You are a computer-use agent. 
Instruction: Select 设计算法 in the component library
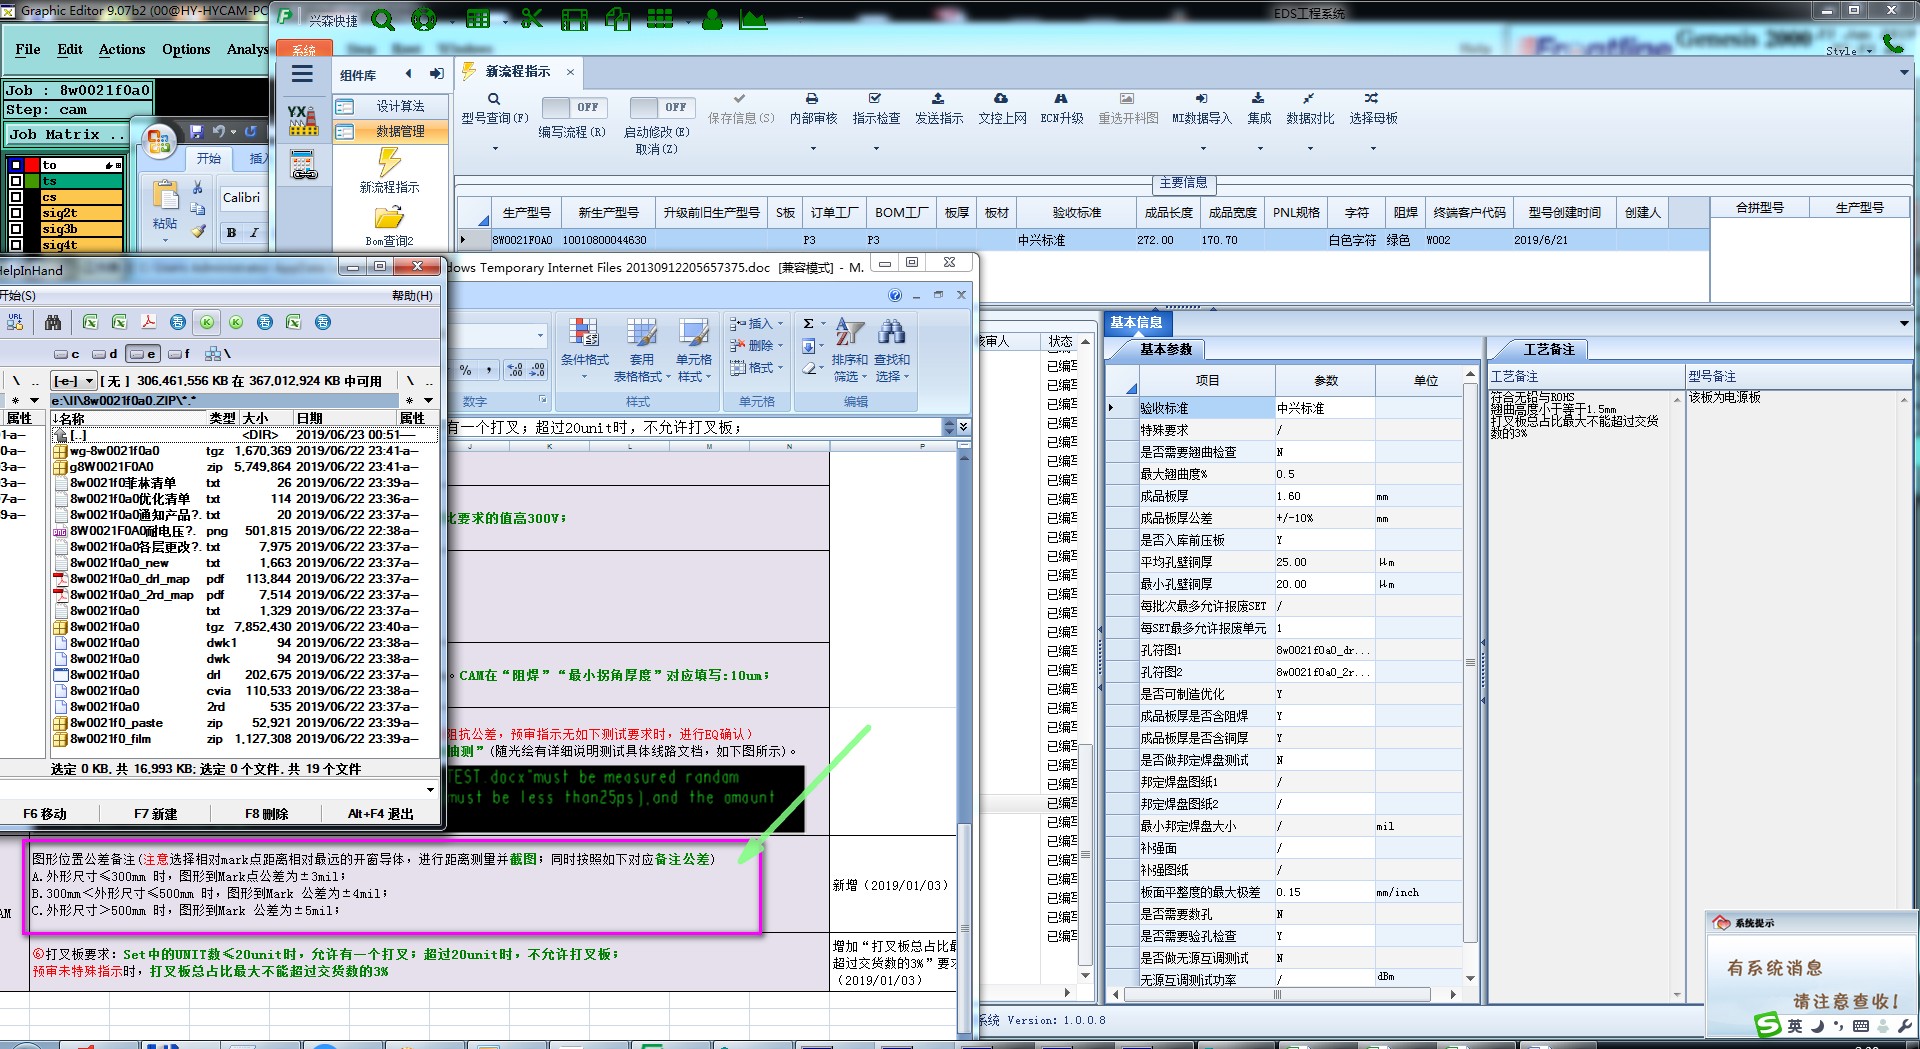[390, 106]
